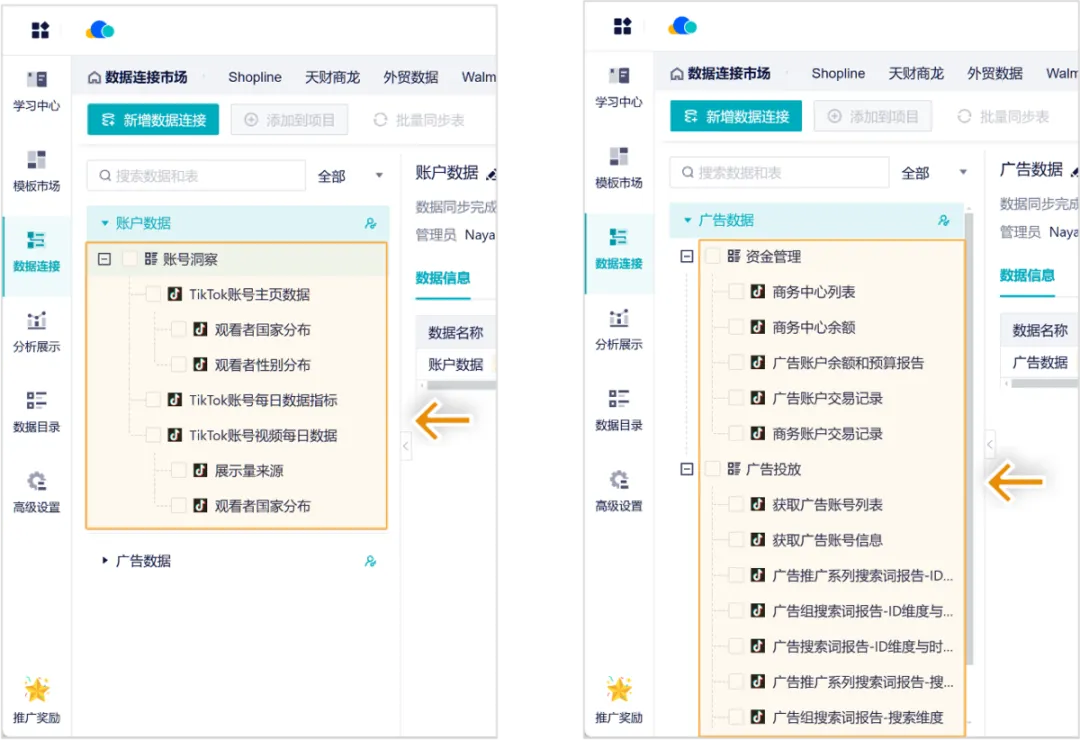Screen dimensions: 1080x740
Task: Click the search box above 账户数据 tree
Action: click(196, 176)
